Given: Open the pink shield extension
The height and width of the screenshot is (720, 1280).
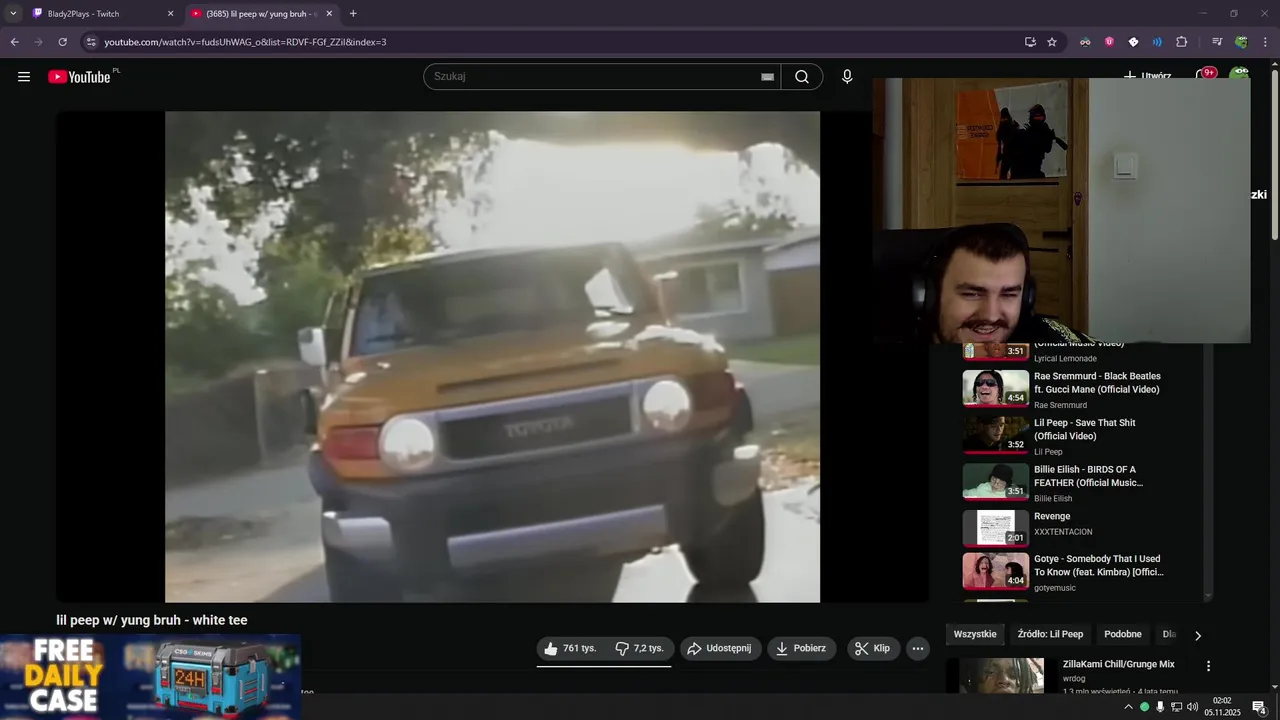Looking at the screenshot, I should tap(1109, 42).
